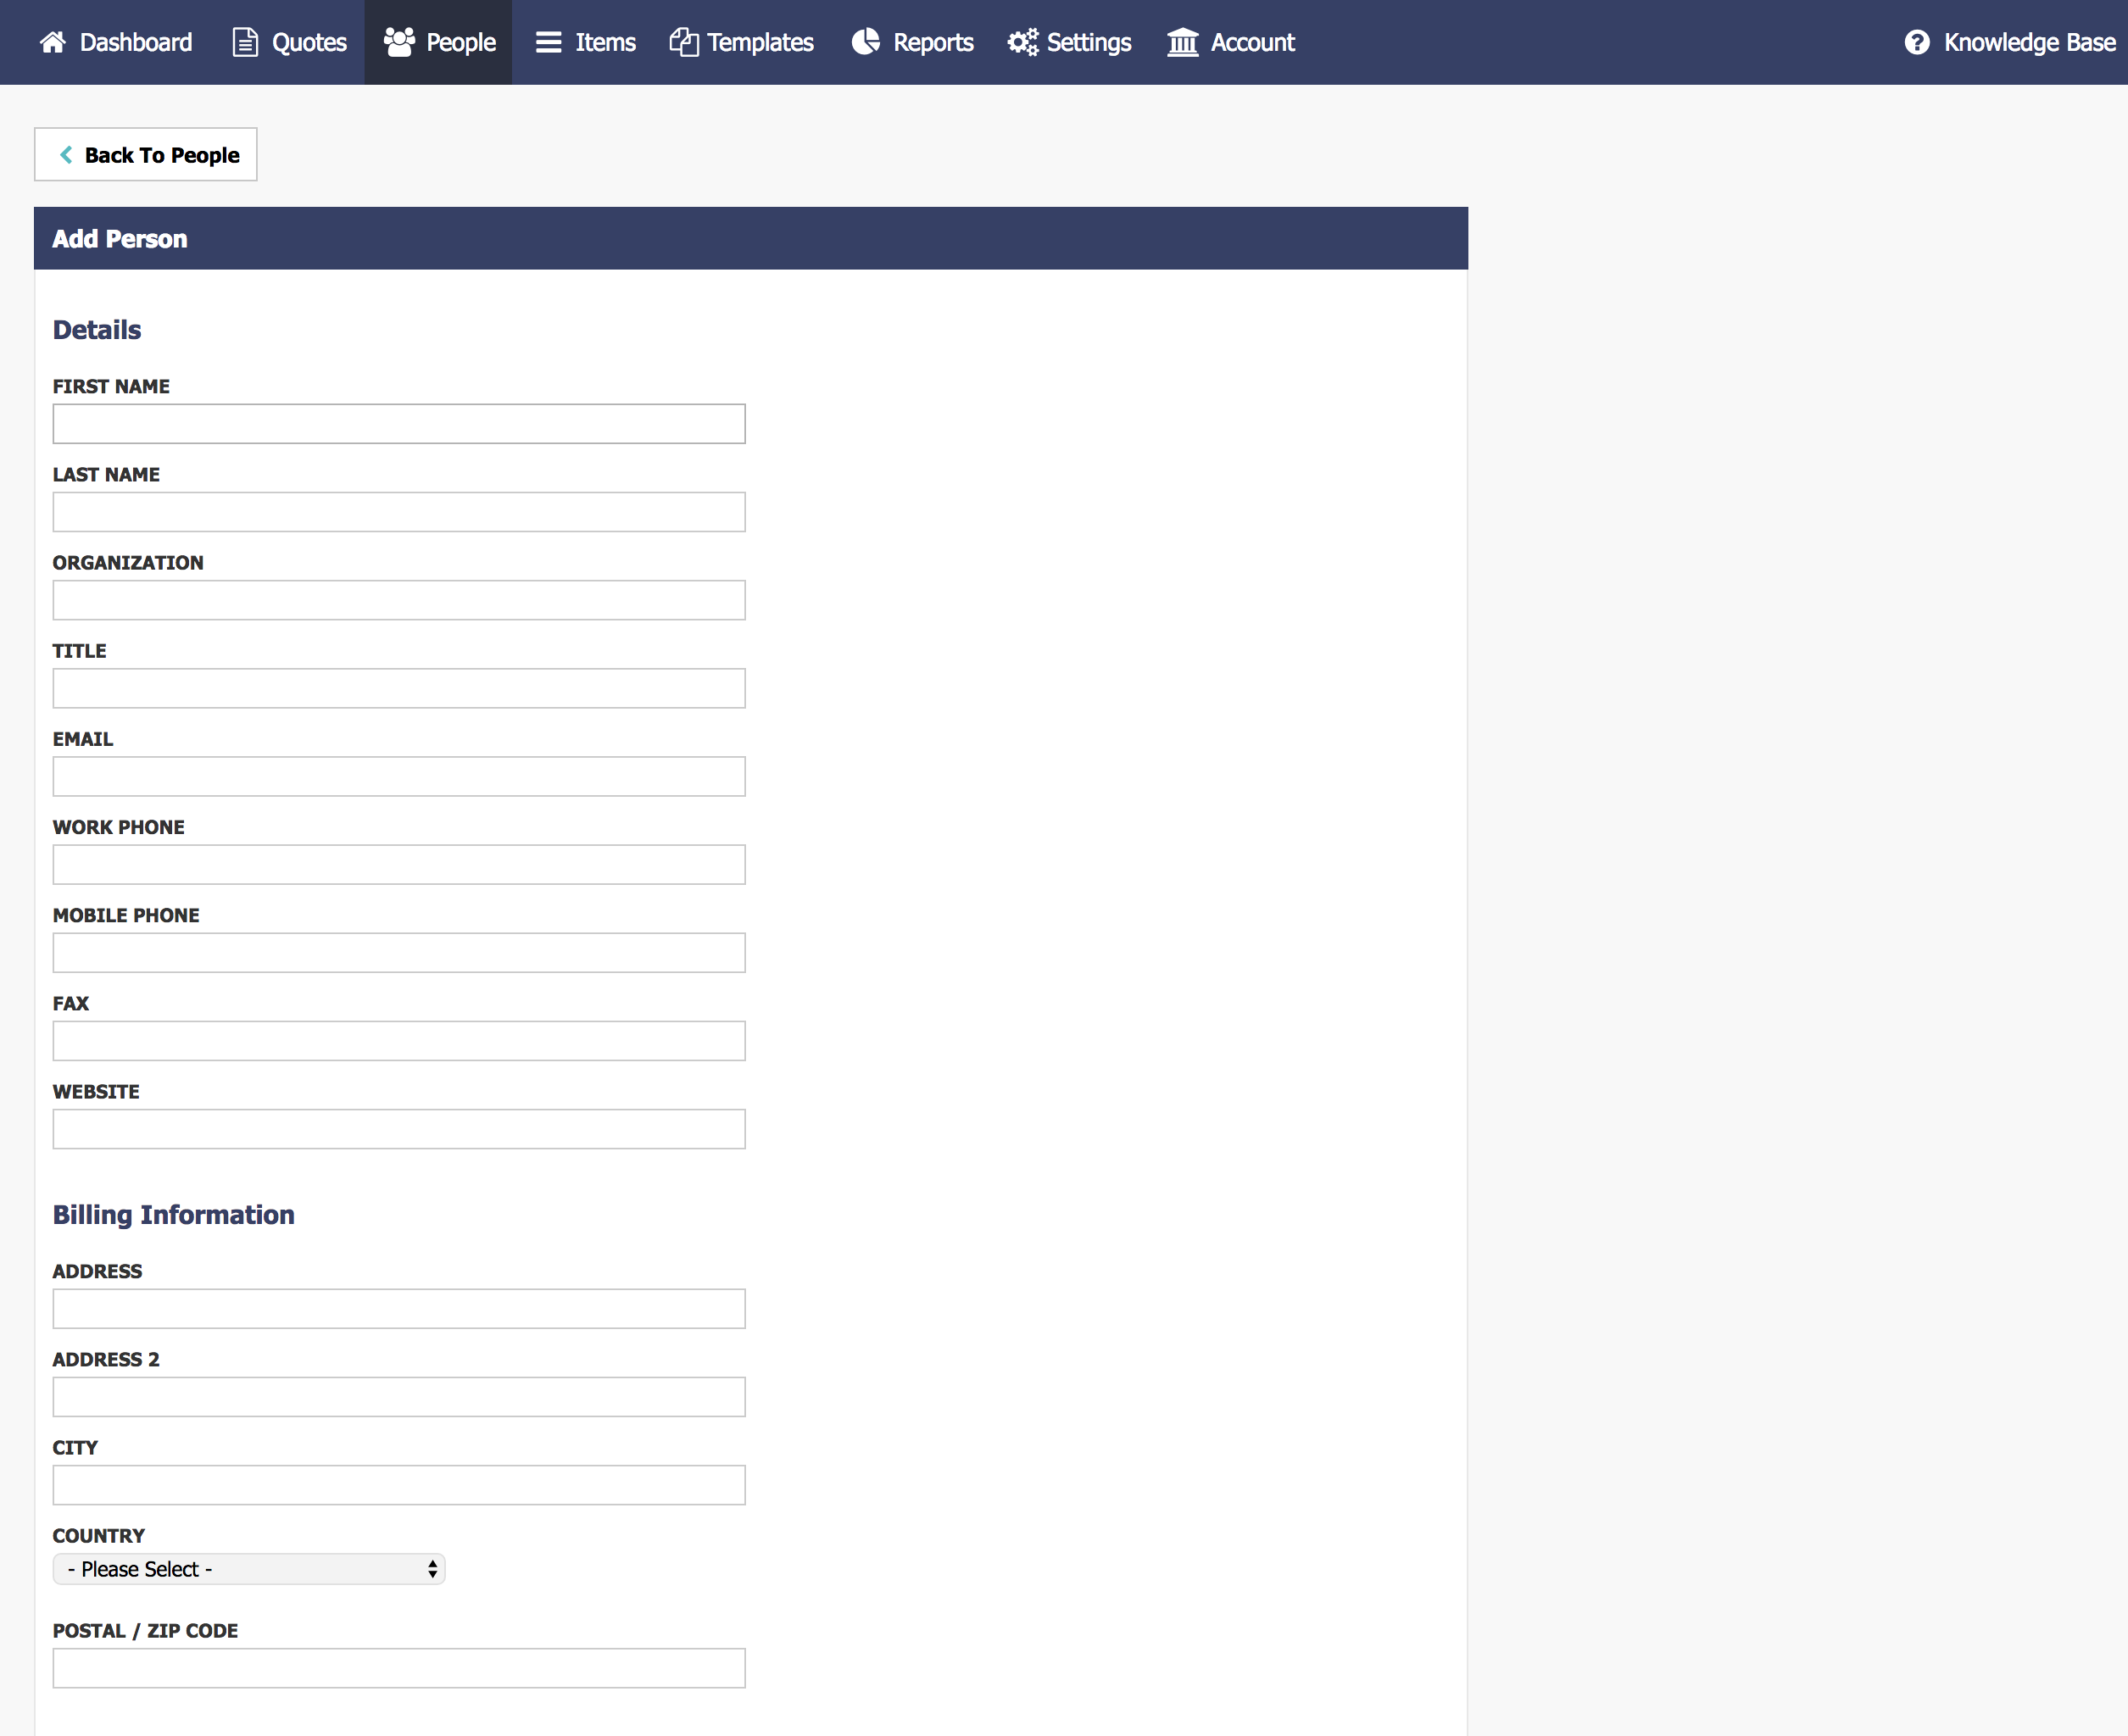The height and width of the screenshot is (1736, 2128).
Task: Select the Email input box
Action: [399, 776]
